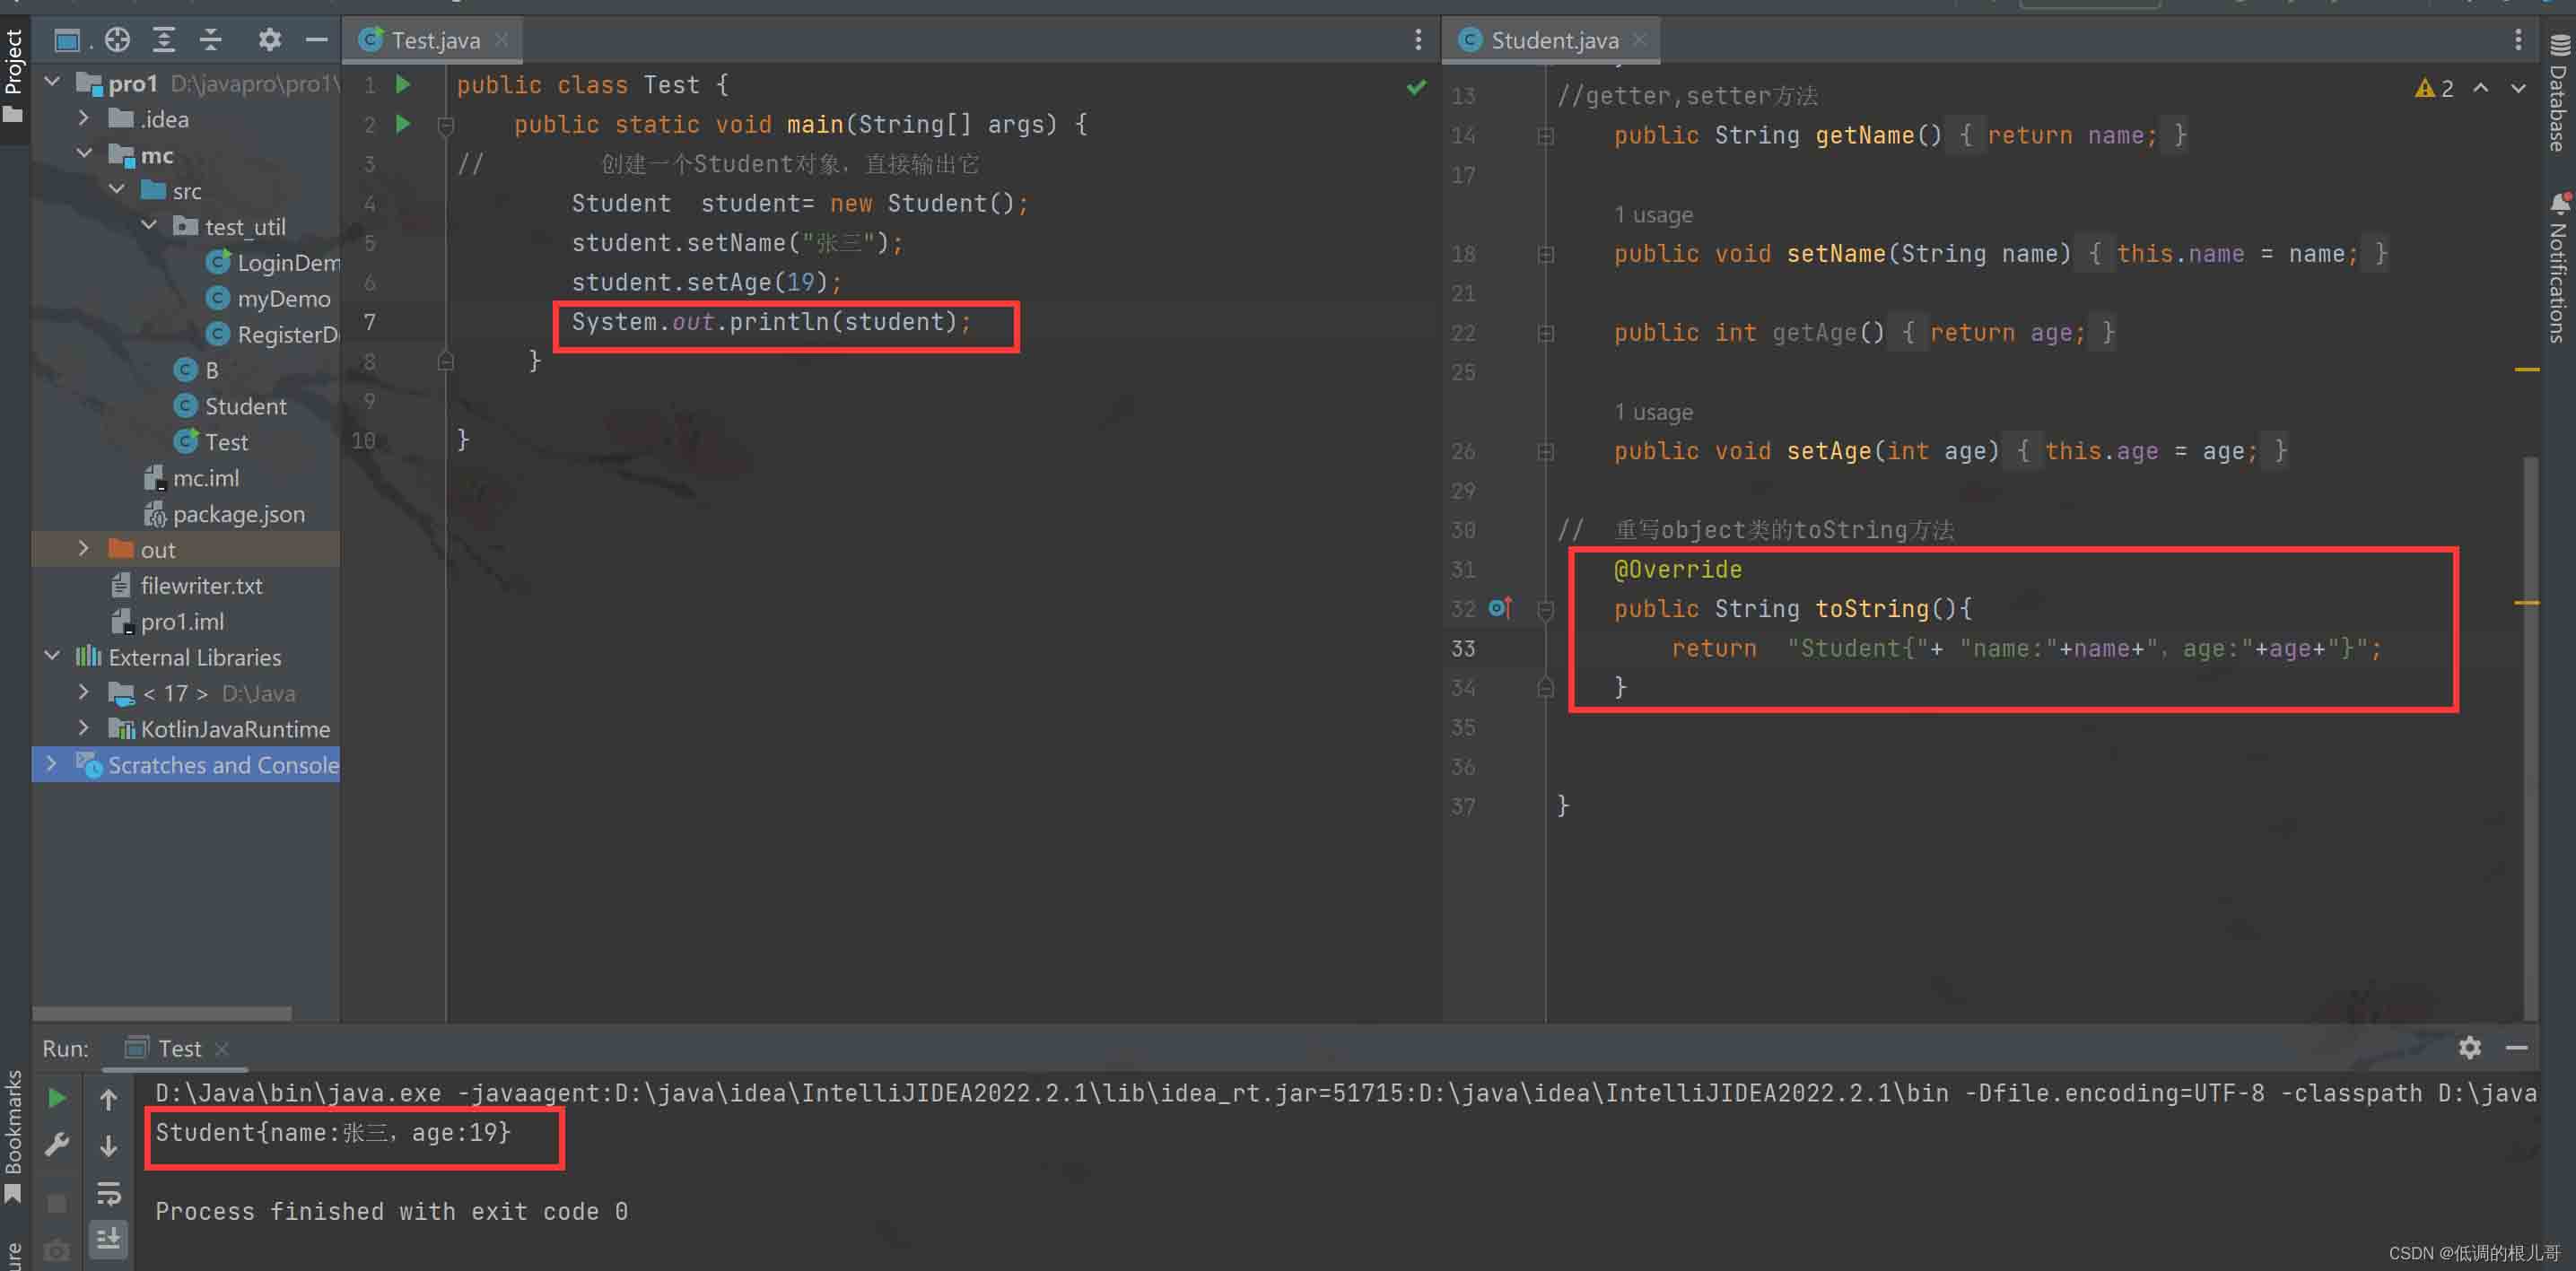
Task: Click run gutter arrow beside main method
Action: point(403,124)
